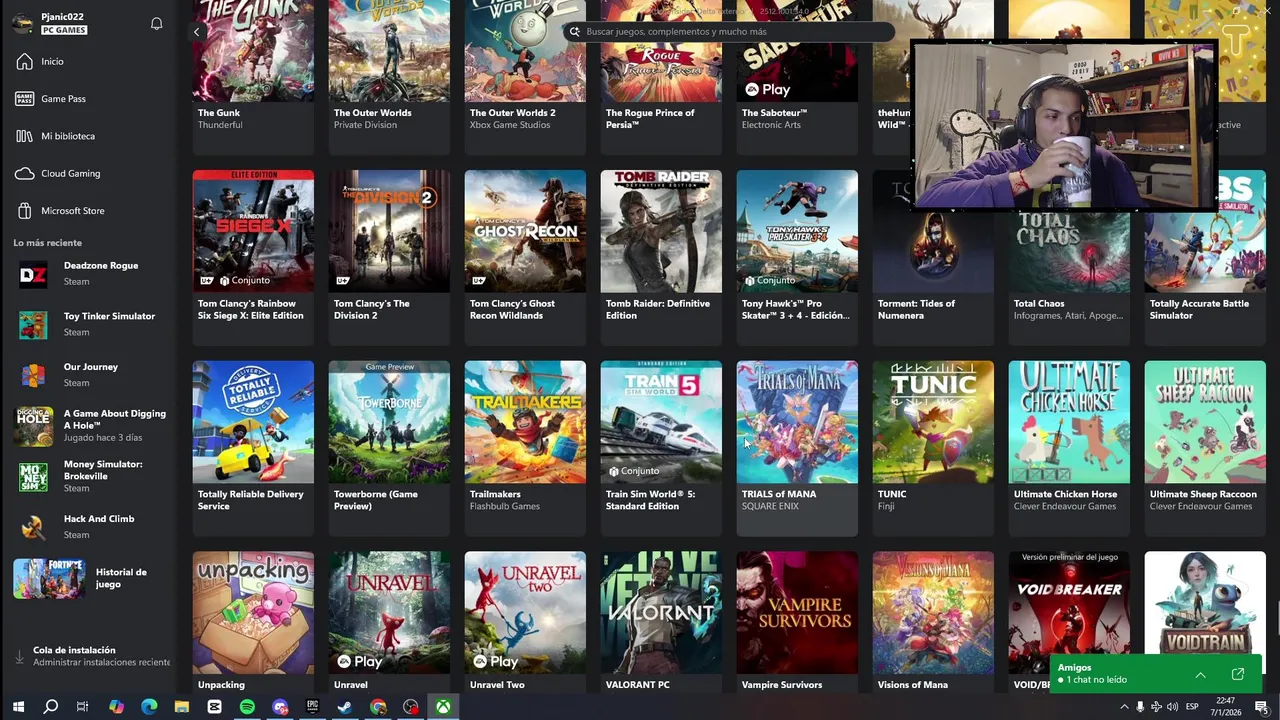Viewport: 1280px width, 720px height.
Task: Open recent game Our Journey
Action: point(90,374)
